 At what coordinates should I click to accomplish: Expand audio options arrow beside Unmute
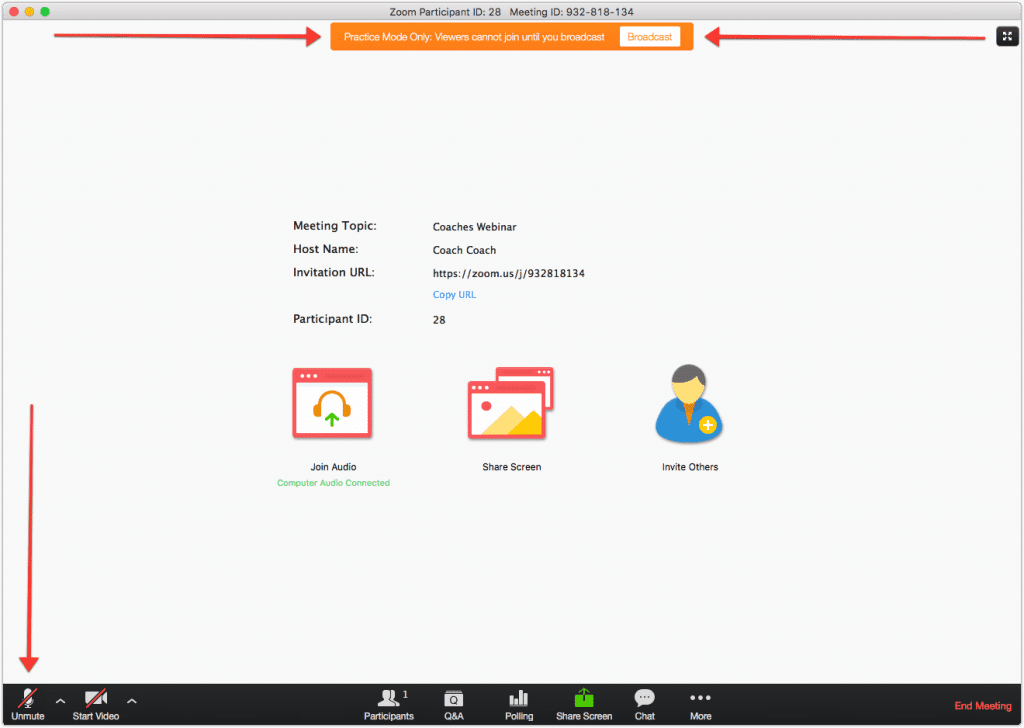pos(60,701)
